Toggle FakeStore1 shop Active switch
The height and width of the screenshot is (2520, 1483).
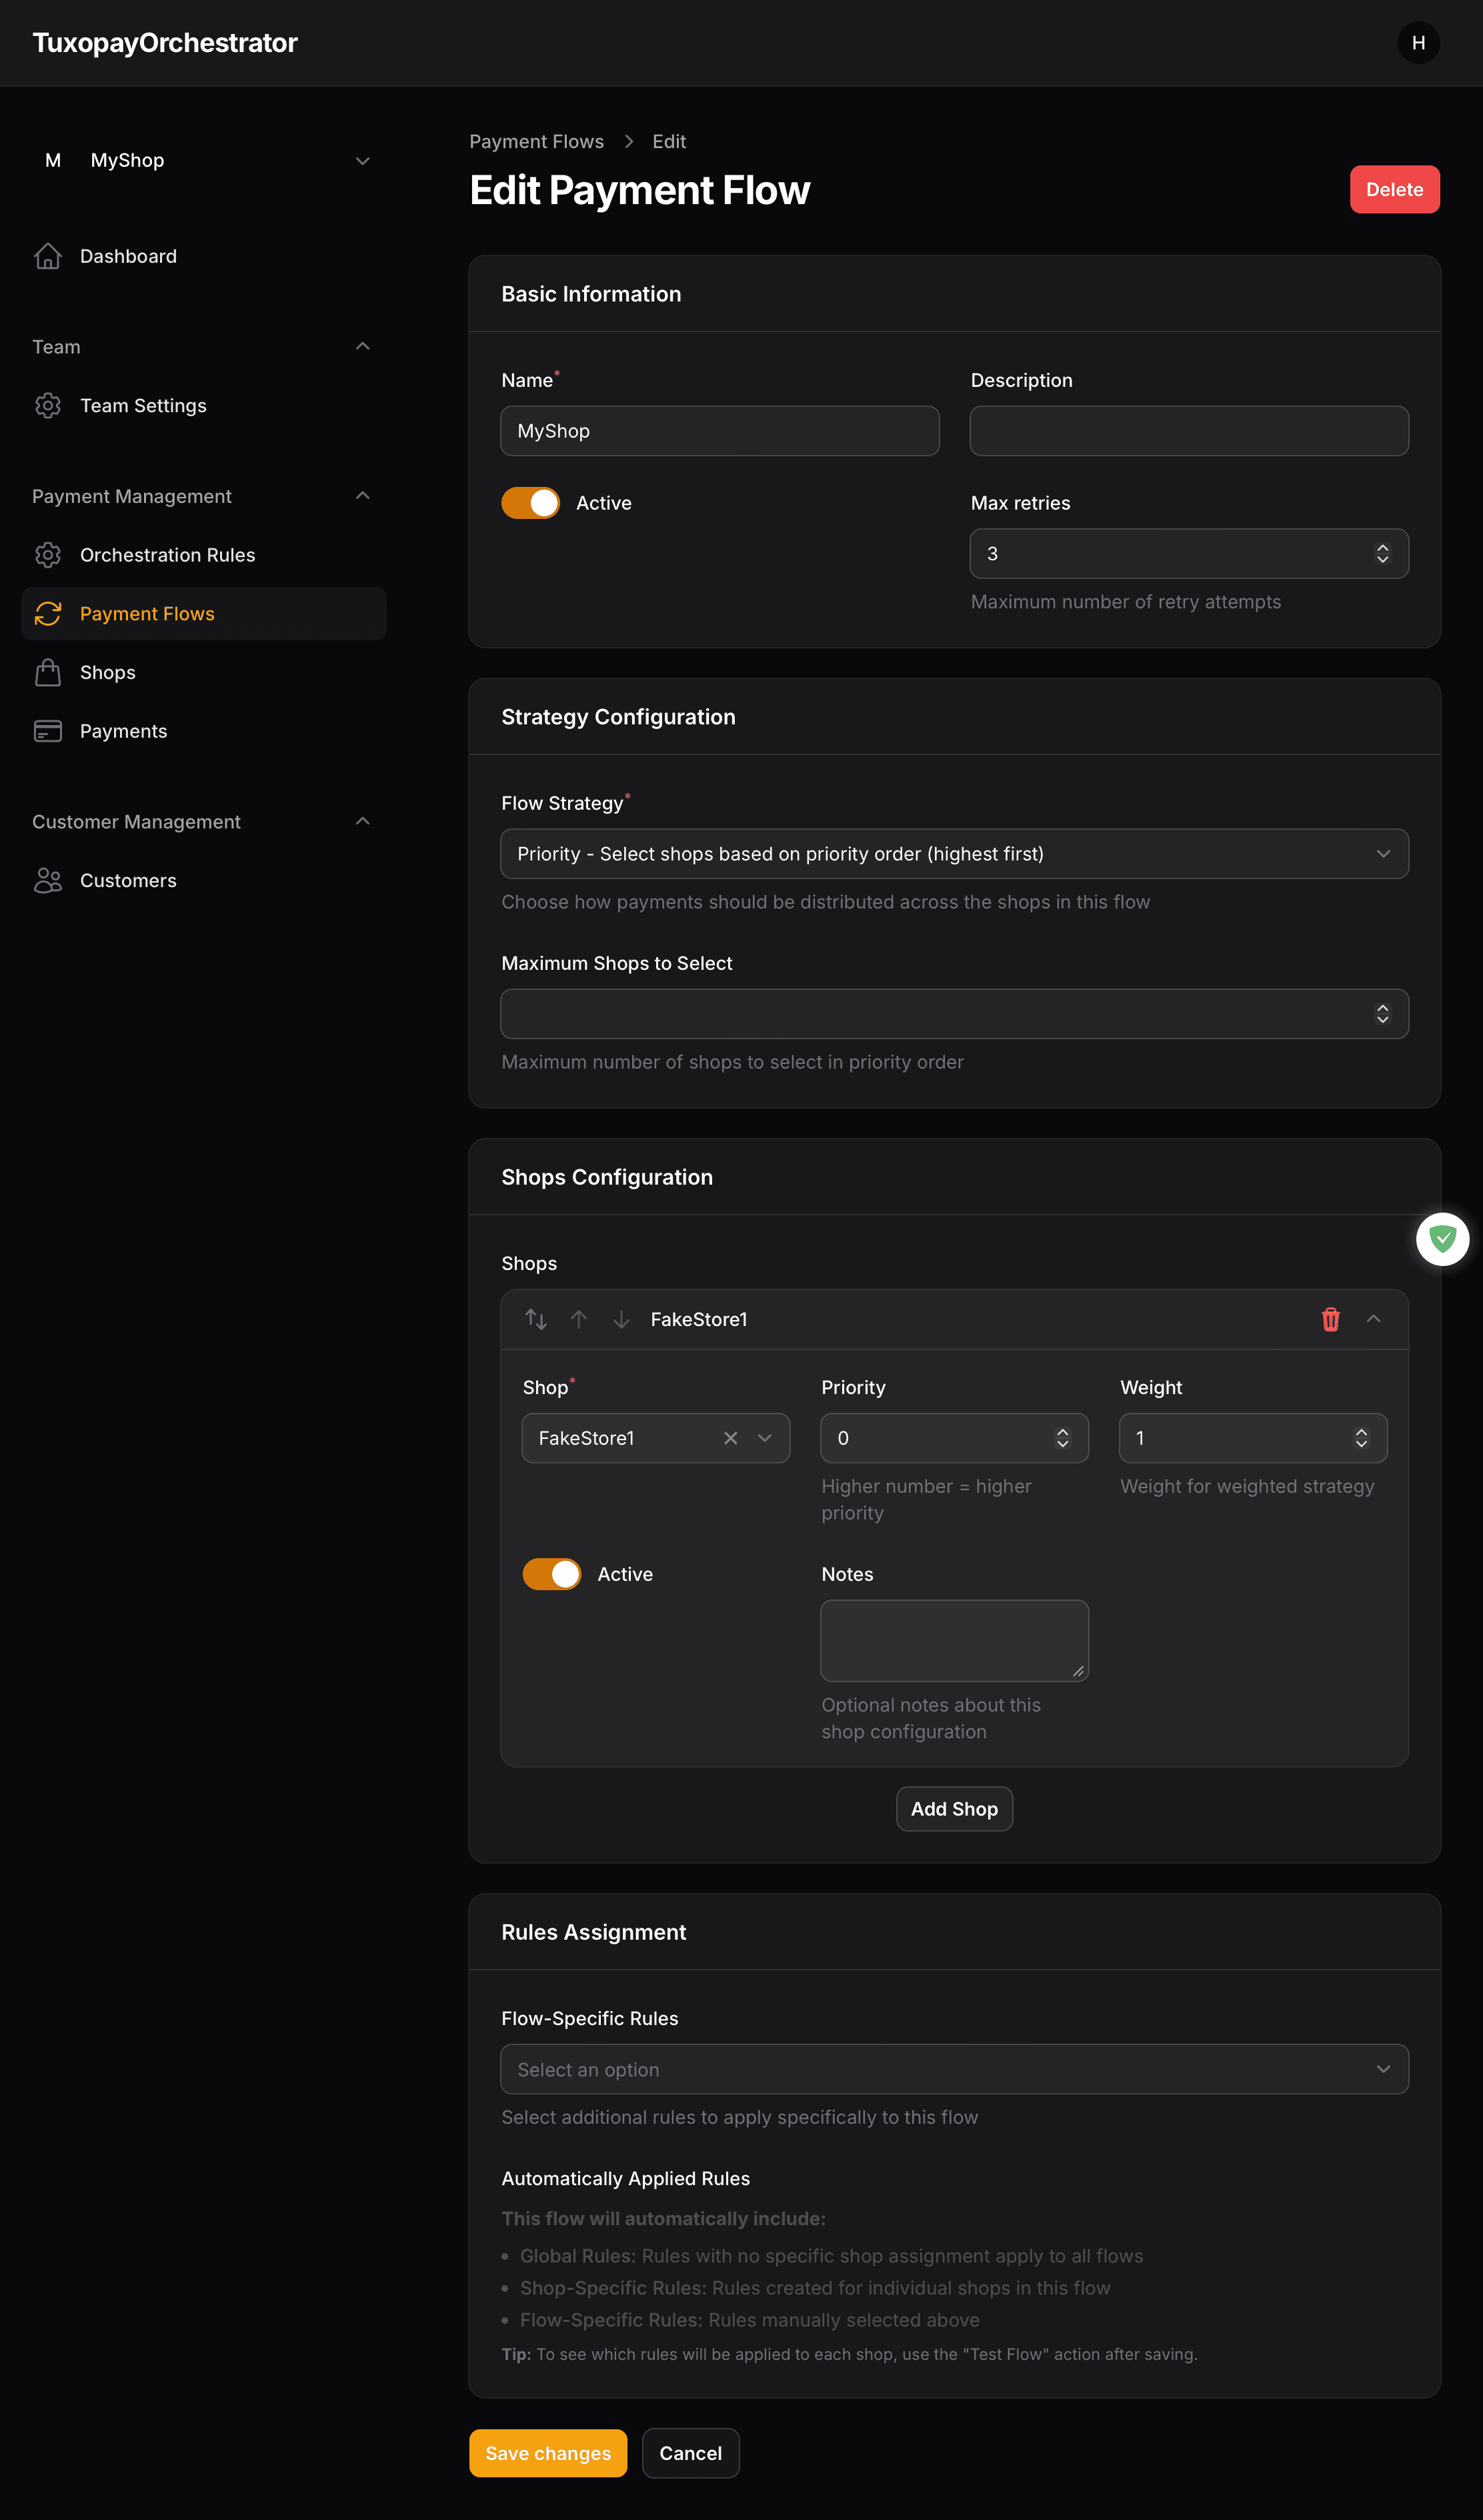click(x=551, y=1574)
